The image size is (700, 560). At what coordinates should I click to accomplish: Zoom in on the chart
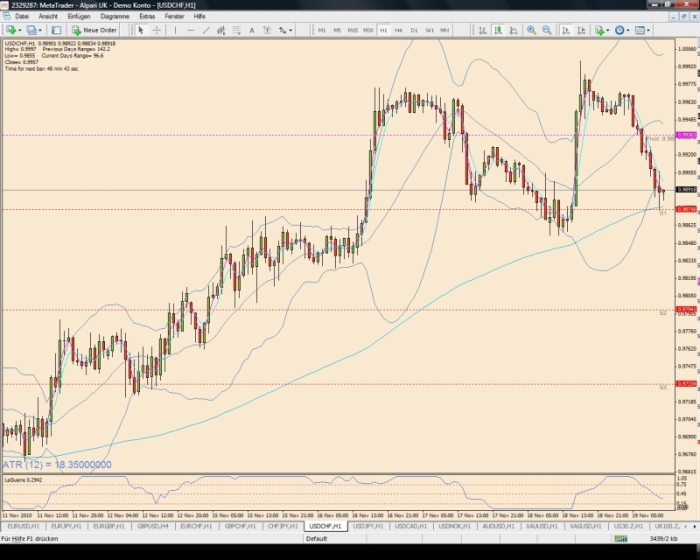(x=531, y=30)
